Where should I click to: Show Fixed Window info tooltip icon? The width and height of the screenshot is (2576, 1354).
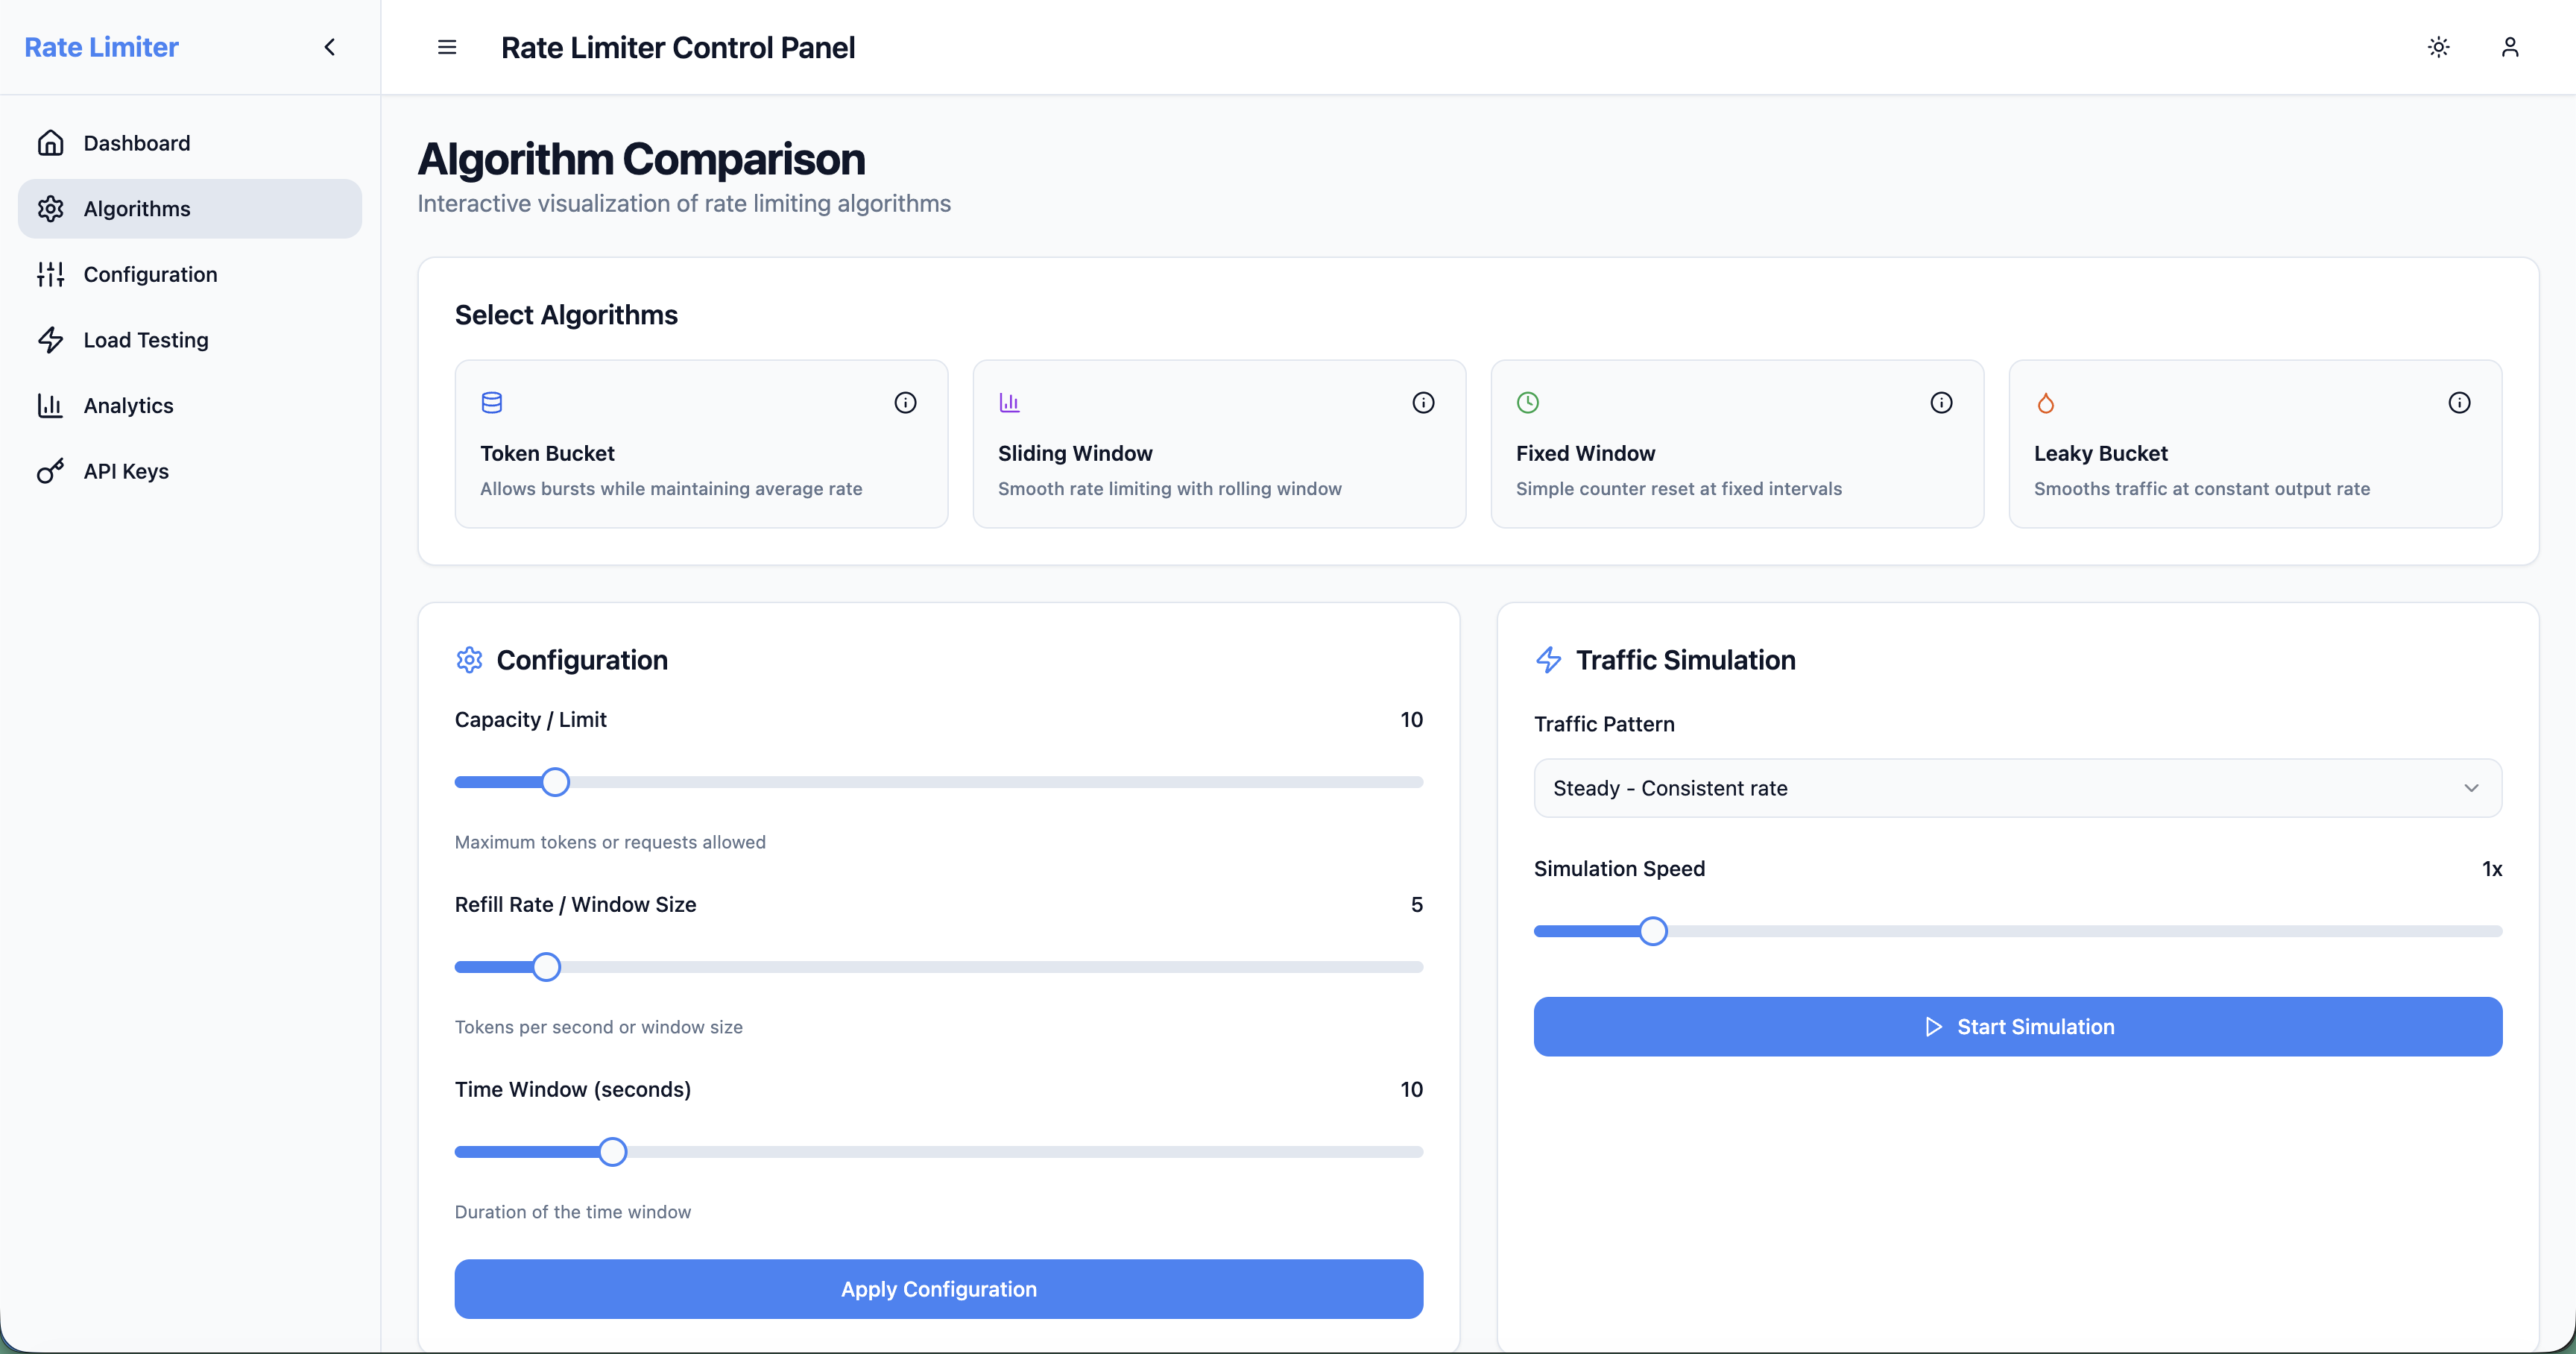click(x=1941, y=403)
